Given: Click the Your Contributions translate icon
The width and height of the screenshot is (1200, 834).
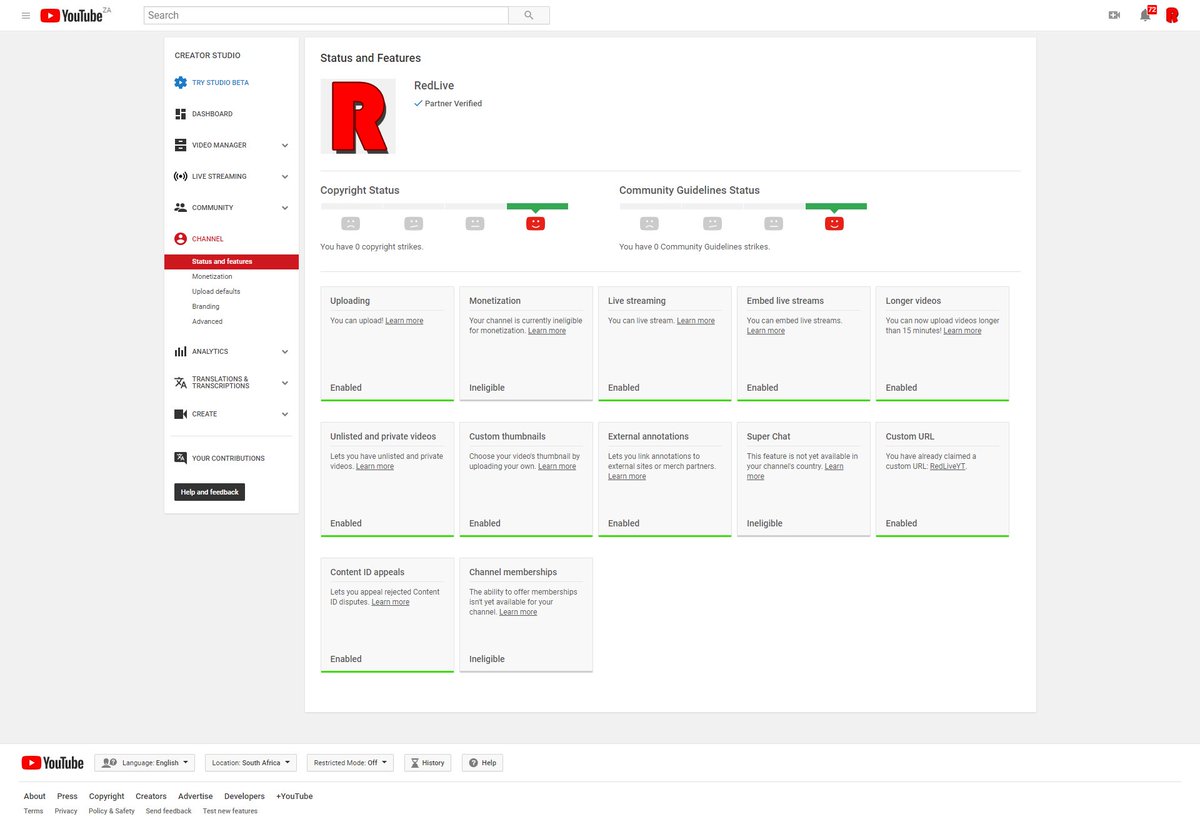Looking at the screenshot, I should (180, 458).
